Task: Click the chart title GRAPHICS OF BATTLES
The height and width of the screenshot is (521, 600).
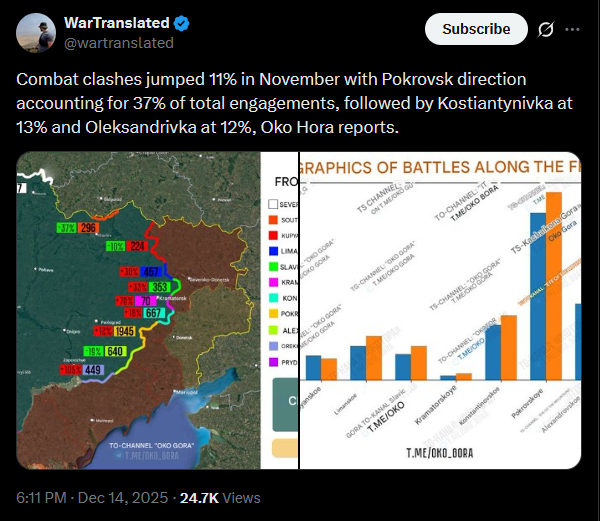Action: 439,168
